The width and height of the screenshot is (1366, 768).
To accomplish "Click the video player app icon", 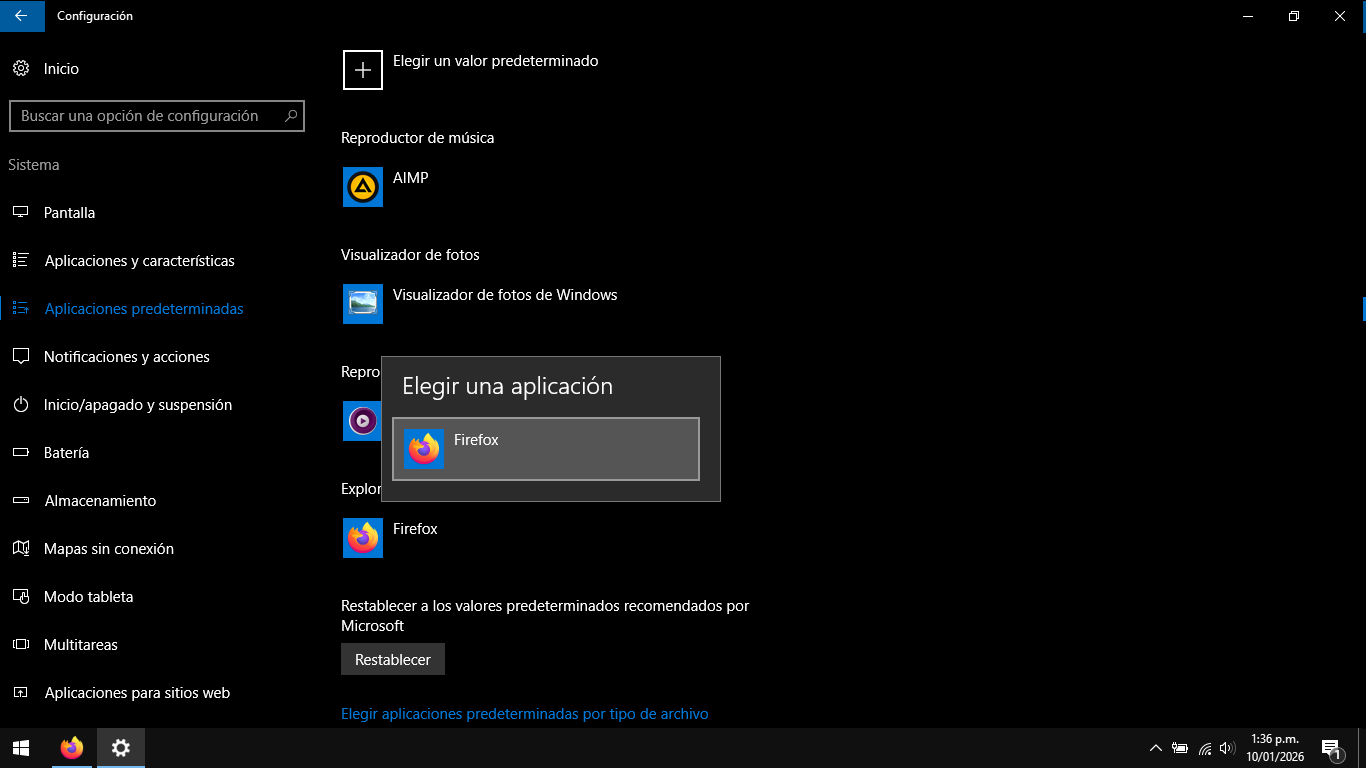I will click(x=361, y=421).
